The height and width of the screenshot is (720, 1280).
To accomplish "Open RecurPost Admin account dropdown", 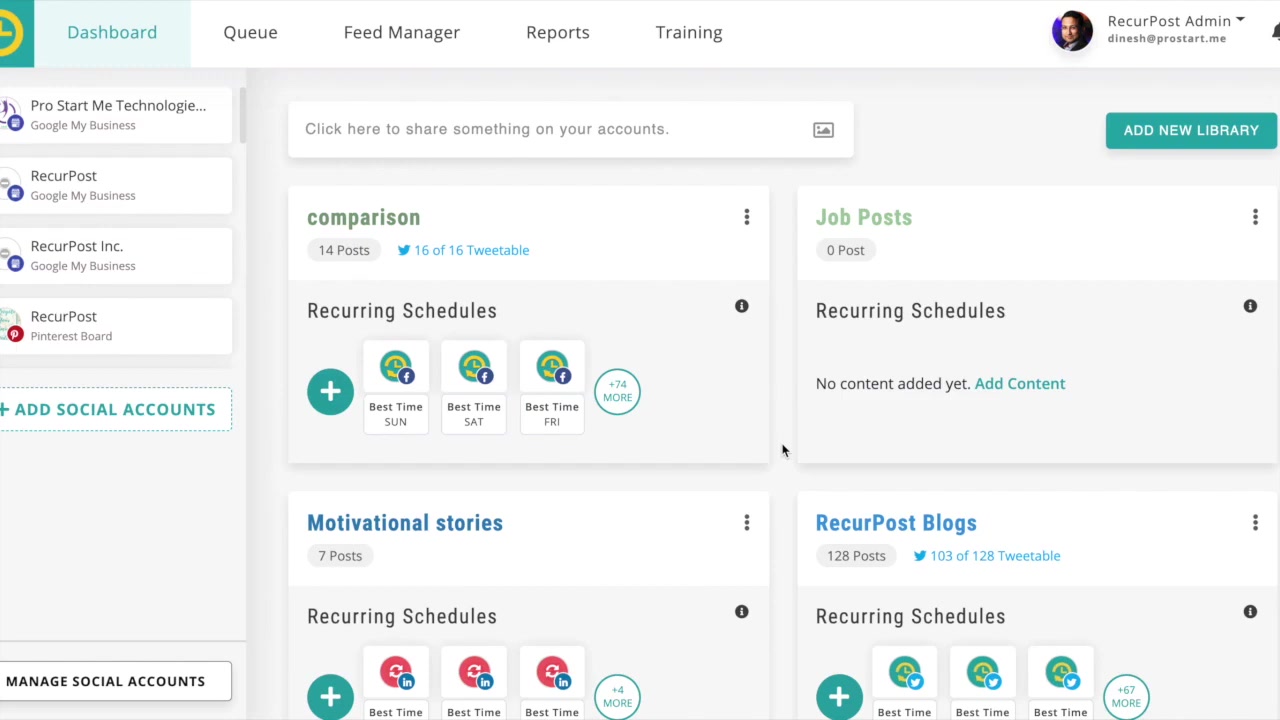I will coord(1176,21).
